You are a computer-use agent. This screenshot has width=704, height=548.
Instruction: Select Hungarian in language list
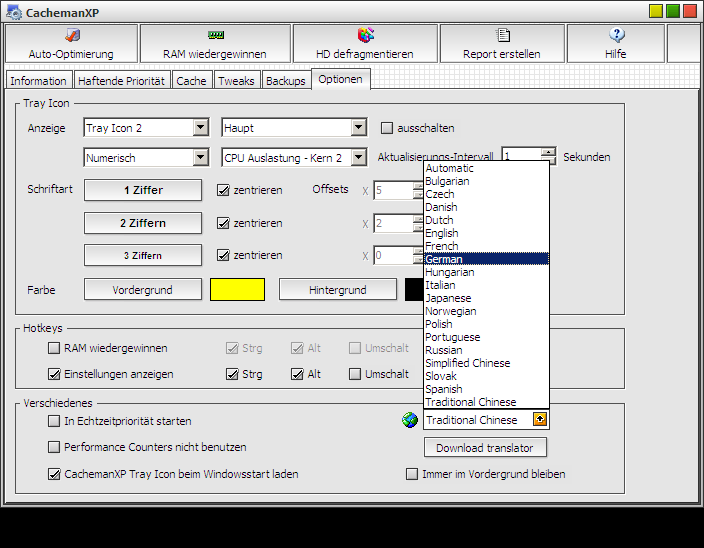[486, 272]
